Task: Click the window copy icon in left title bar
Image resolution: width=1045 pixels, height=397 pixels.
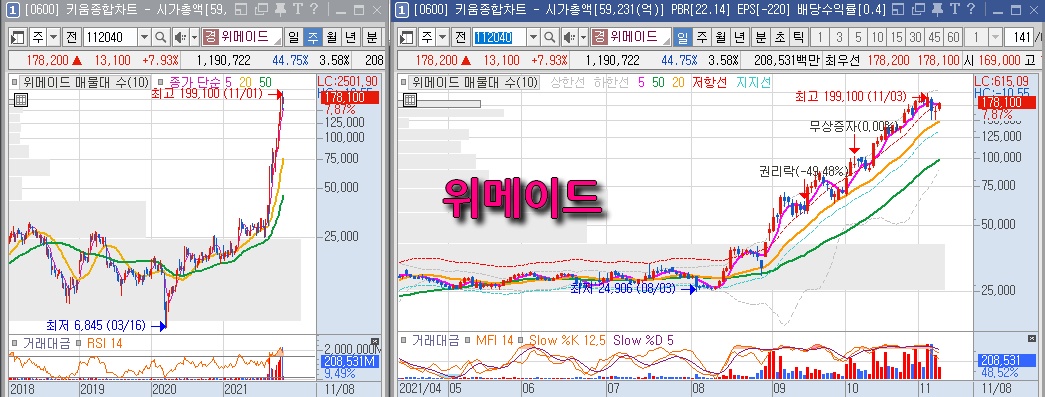Action: (x=262, y=9)
